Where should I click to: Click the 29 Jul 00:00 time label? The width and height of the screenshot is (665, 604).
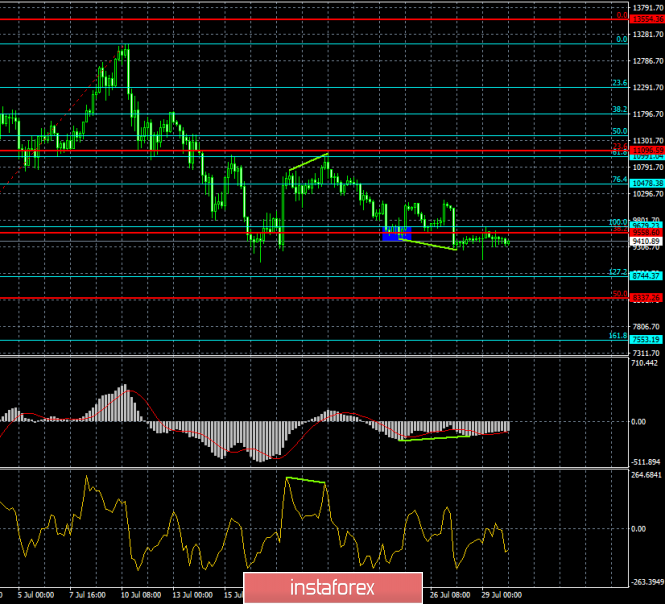point(502,595)
